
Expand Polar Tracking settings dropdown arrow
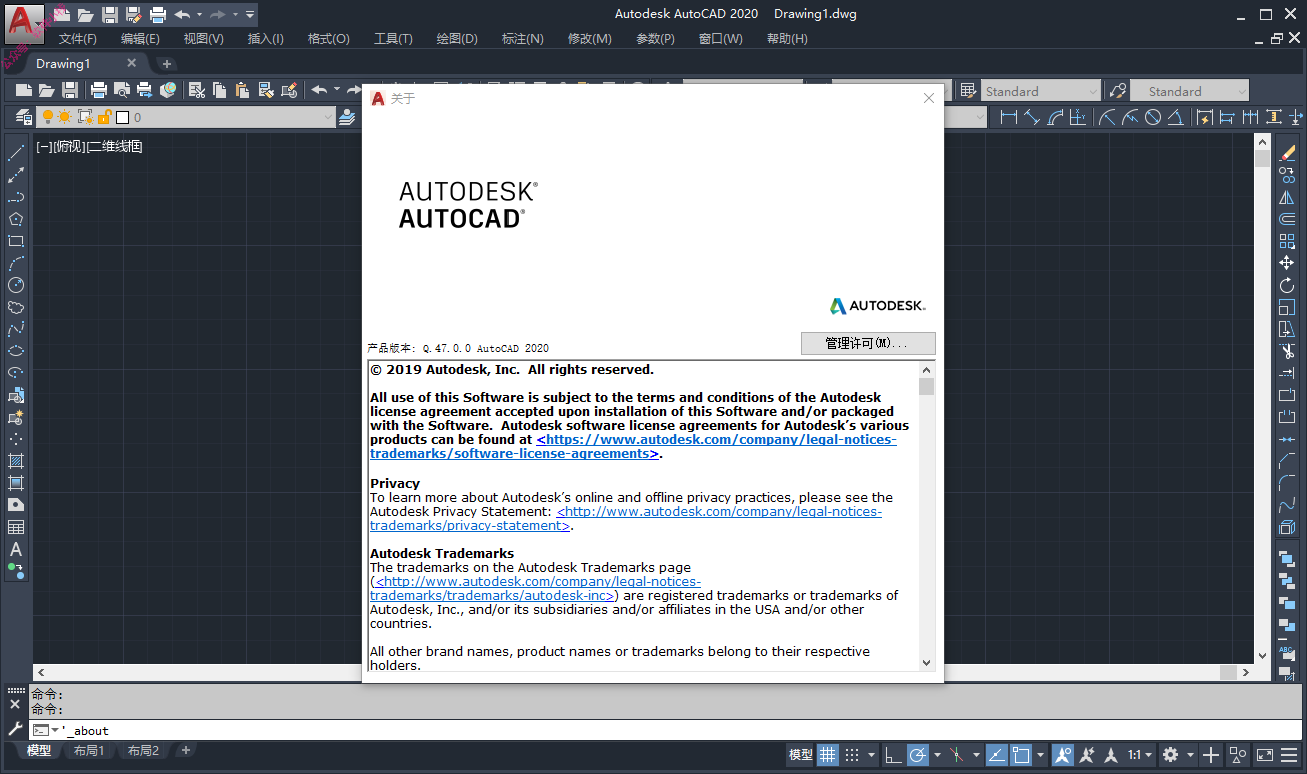[935, 755]
